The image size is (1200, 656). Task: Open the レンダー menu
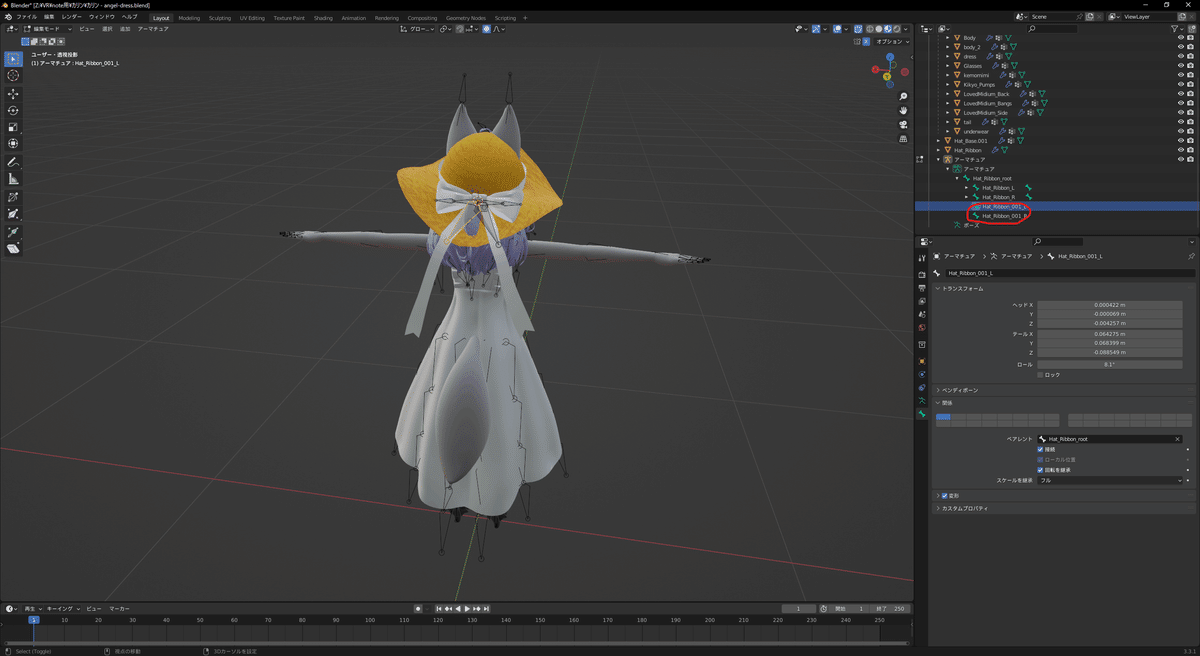coord(71,17)
